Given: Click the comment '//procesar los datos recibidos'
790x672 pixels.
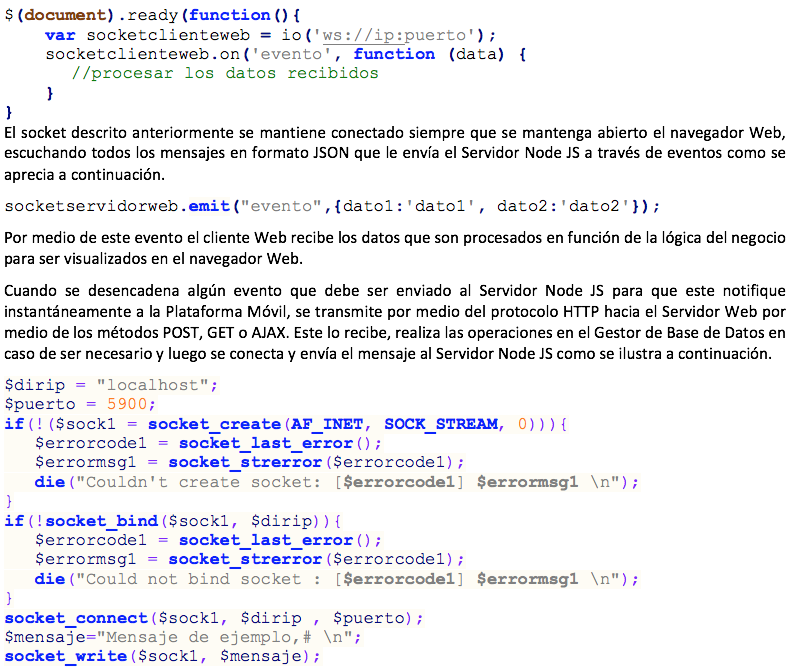Looking at the screenshot, I should 225,74.
